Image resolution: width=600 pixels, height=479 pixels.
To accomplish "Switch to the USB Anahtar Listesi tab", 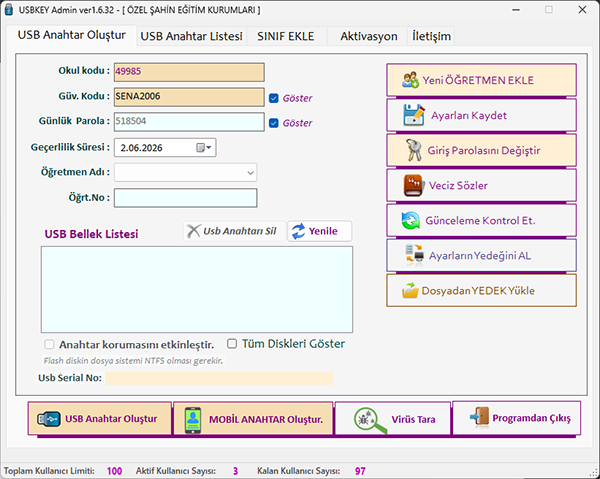I will 190,37.
